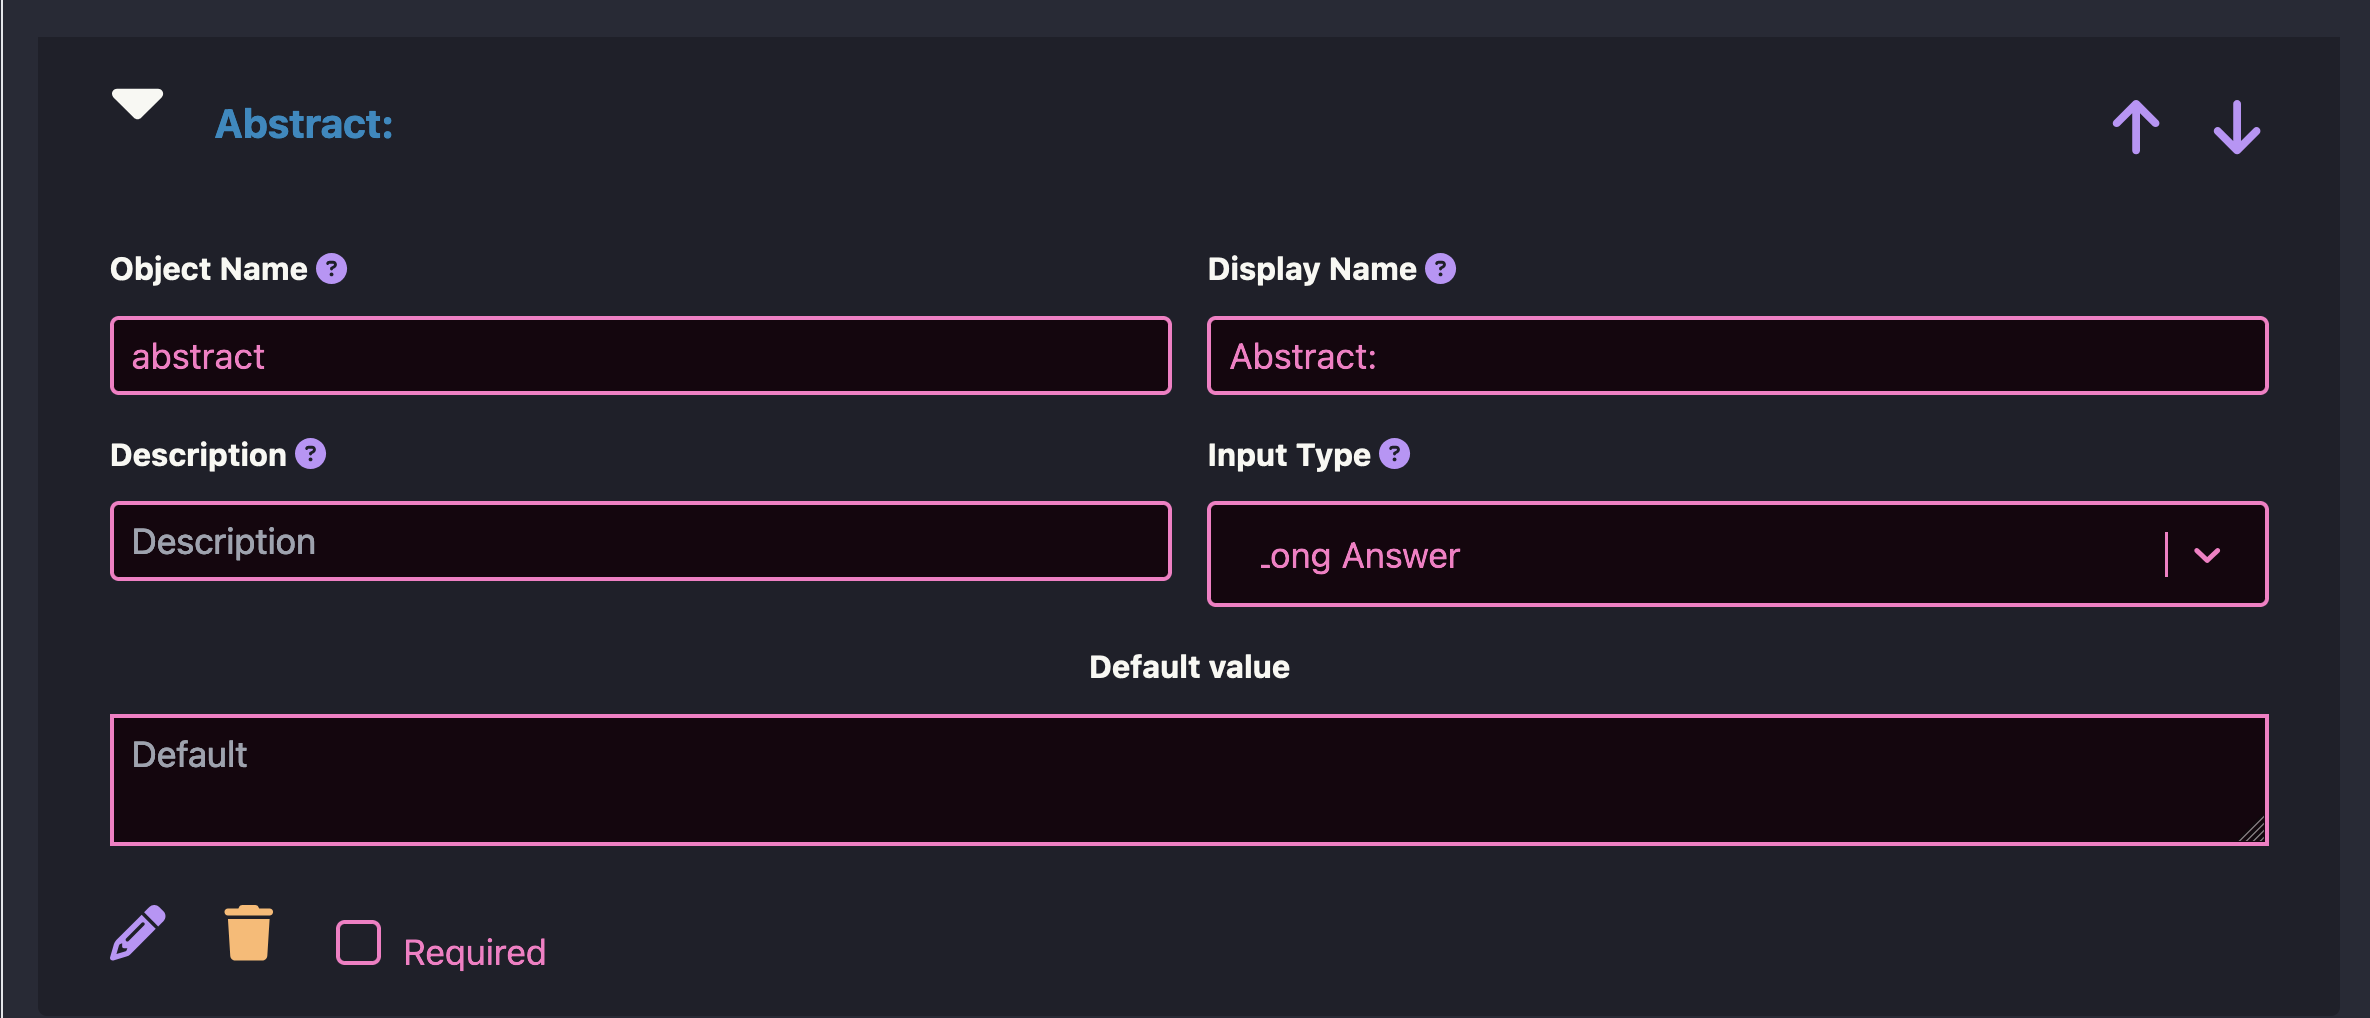The width and height of the screenshot is (2370, 1018).
Task: Click into the empty Description input
Action: click(x=640, y=541)
